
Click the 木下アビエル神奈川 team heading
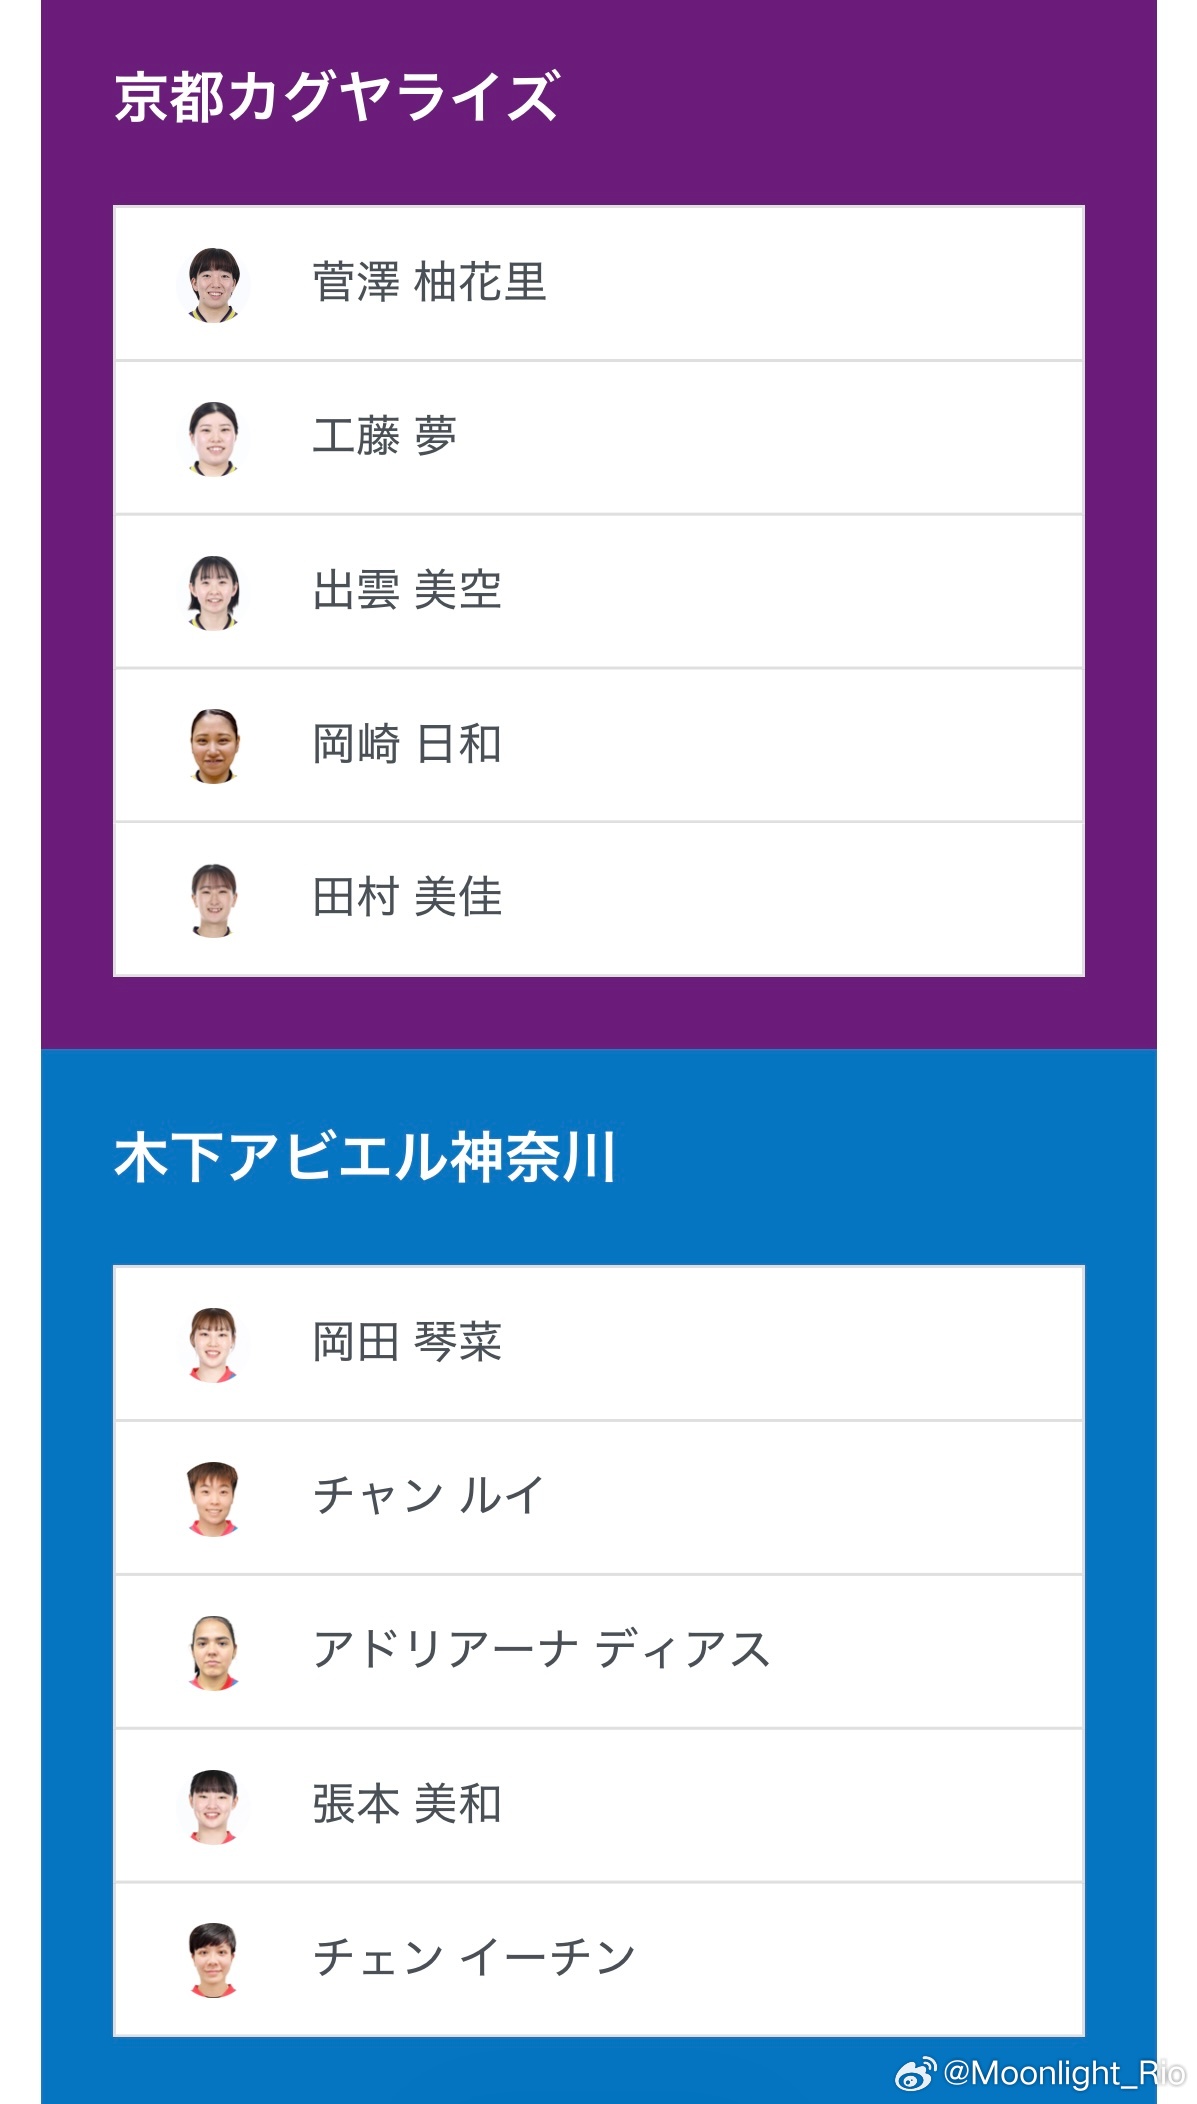point(365,1158)
